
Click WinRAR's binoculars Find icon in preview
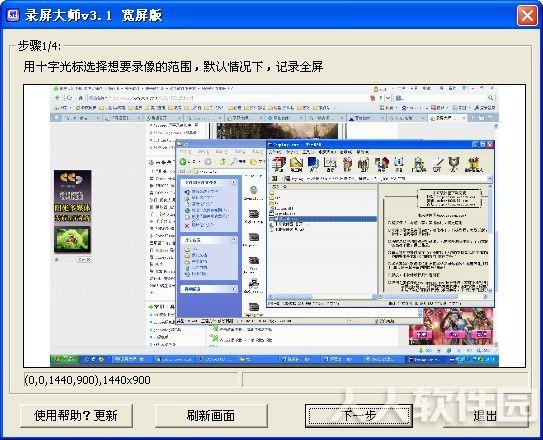pos(363,164)
